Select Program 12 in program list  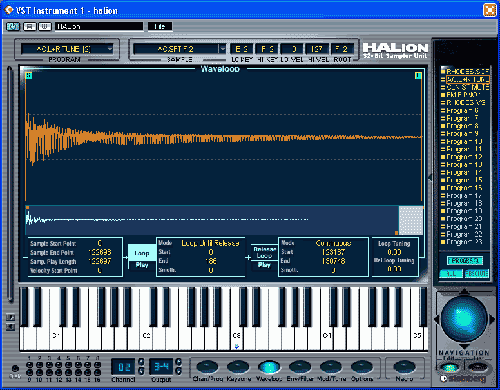click(x=462, y=157)
